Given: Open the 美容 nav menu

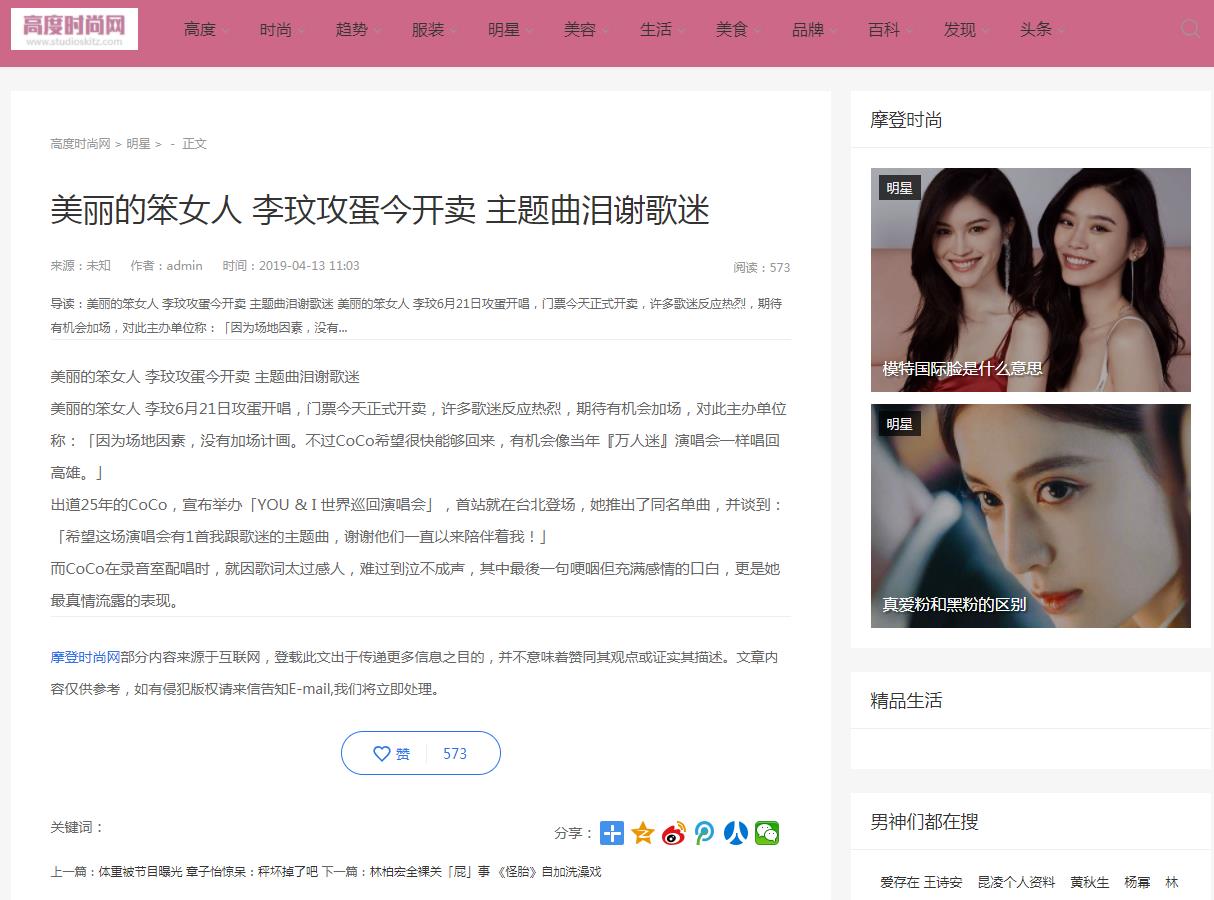Looking at the screenshot, I should [x=580, y=30].
